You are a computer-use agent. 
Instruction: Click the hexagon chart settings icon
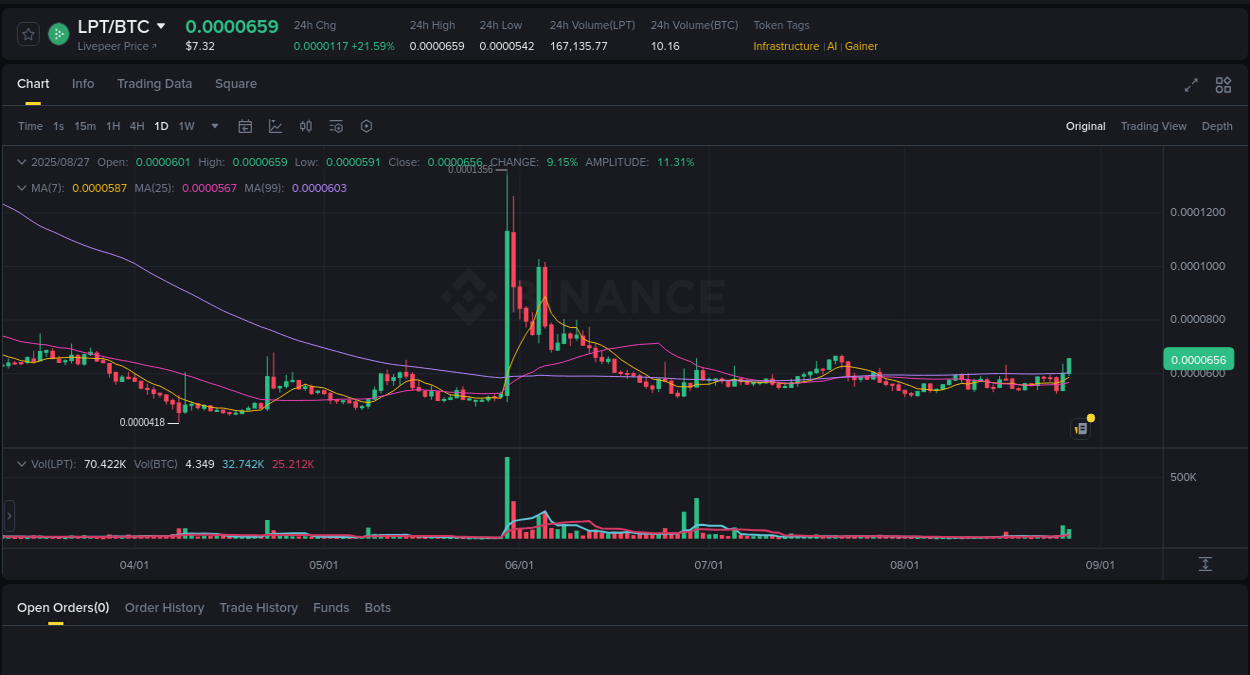click(366, 126)
